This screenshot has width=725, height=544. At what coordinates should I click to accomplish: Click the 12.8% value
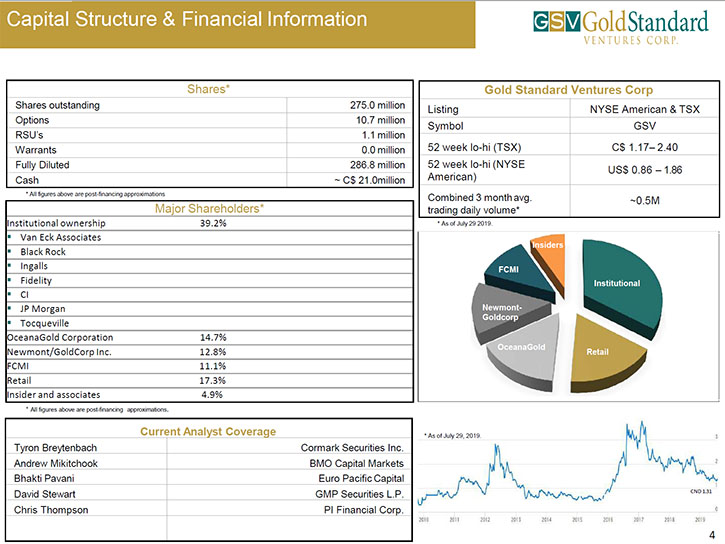[x=213, y=352]
